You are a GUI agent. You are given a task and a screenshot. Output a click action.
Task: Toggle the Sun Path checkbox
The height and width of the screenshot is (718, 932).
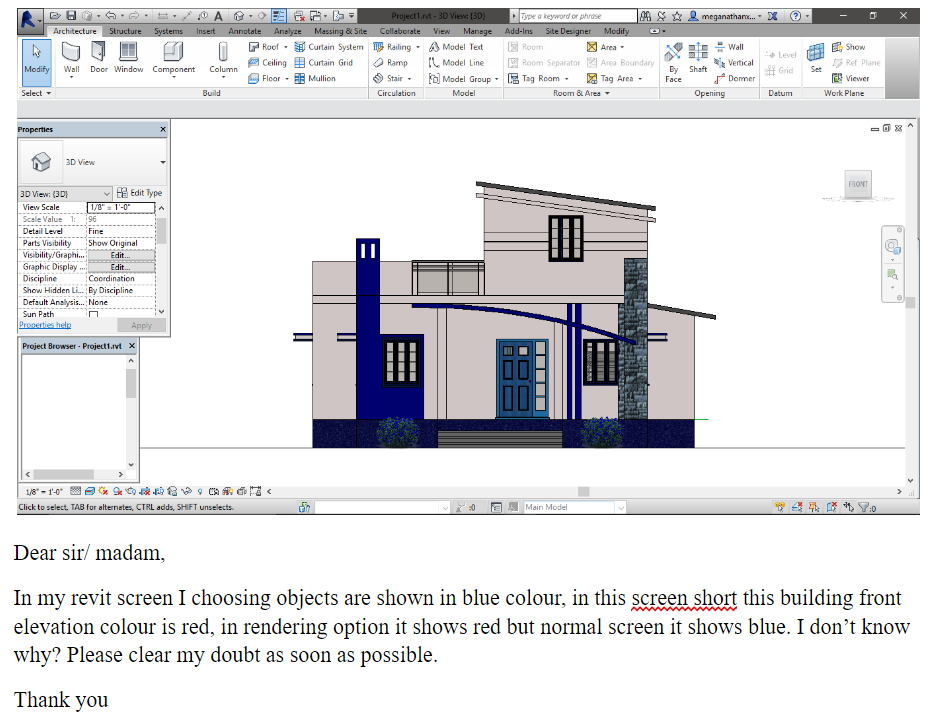pyautogui.click(x=93, y=314)
